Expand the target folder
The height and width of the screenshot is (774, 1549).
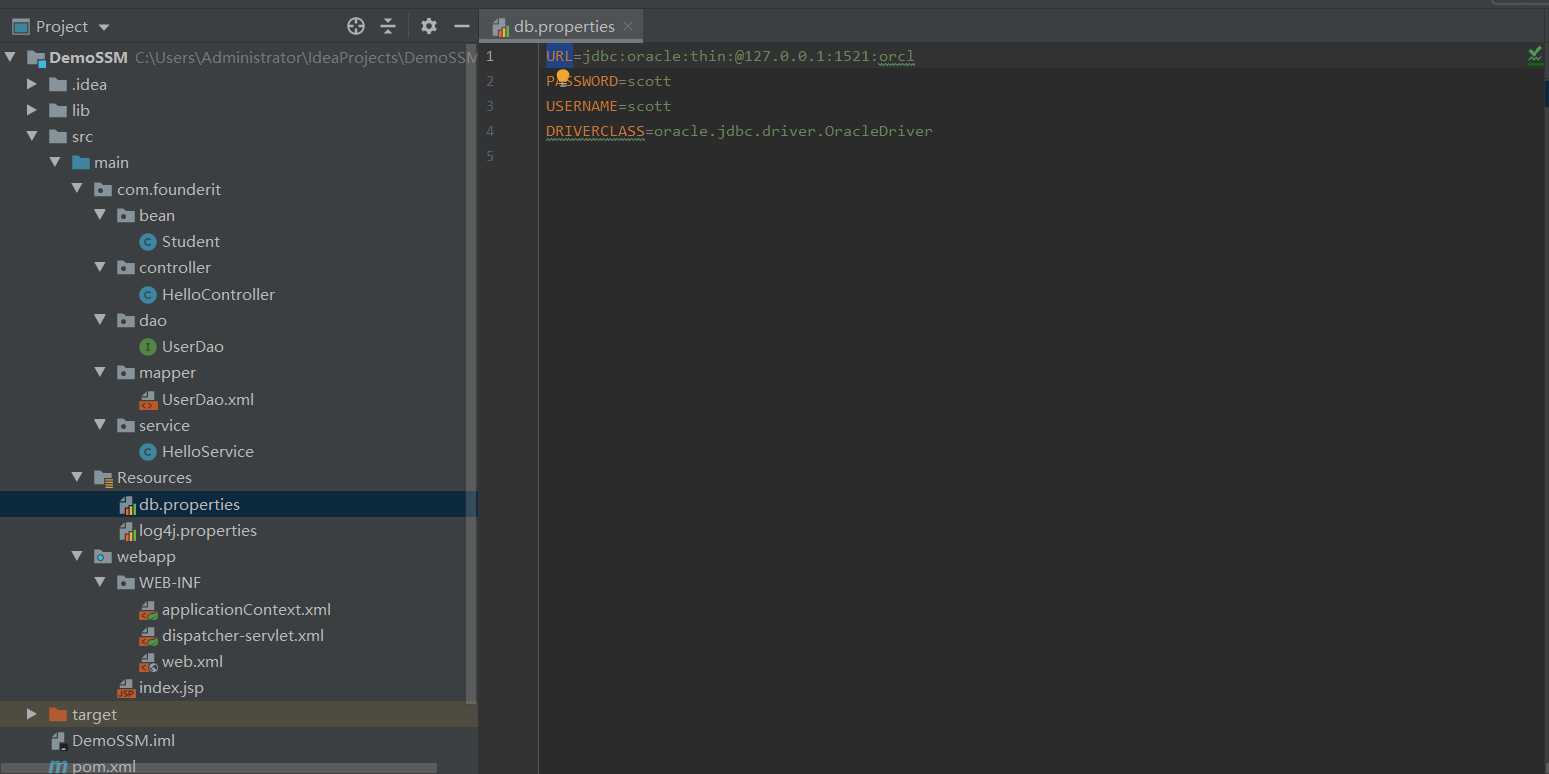32,714
